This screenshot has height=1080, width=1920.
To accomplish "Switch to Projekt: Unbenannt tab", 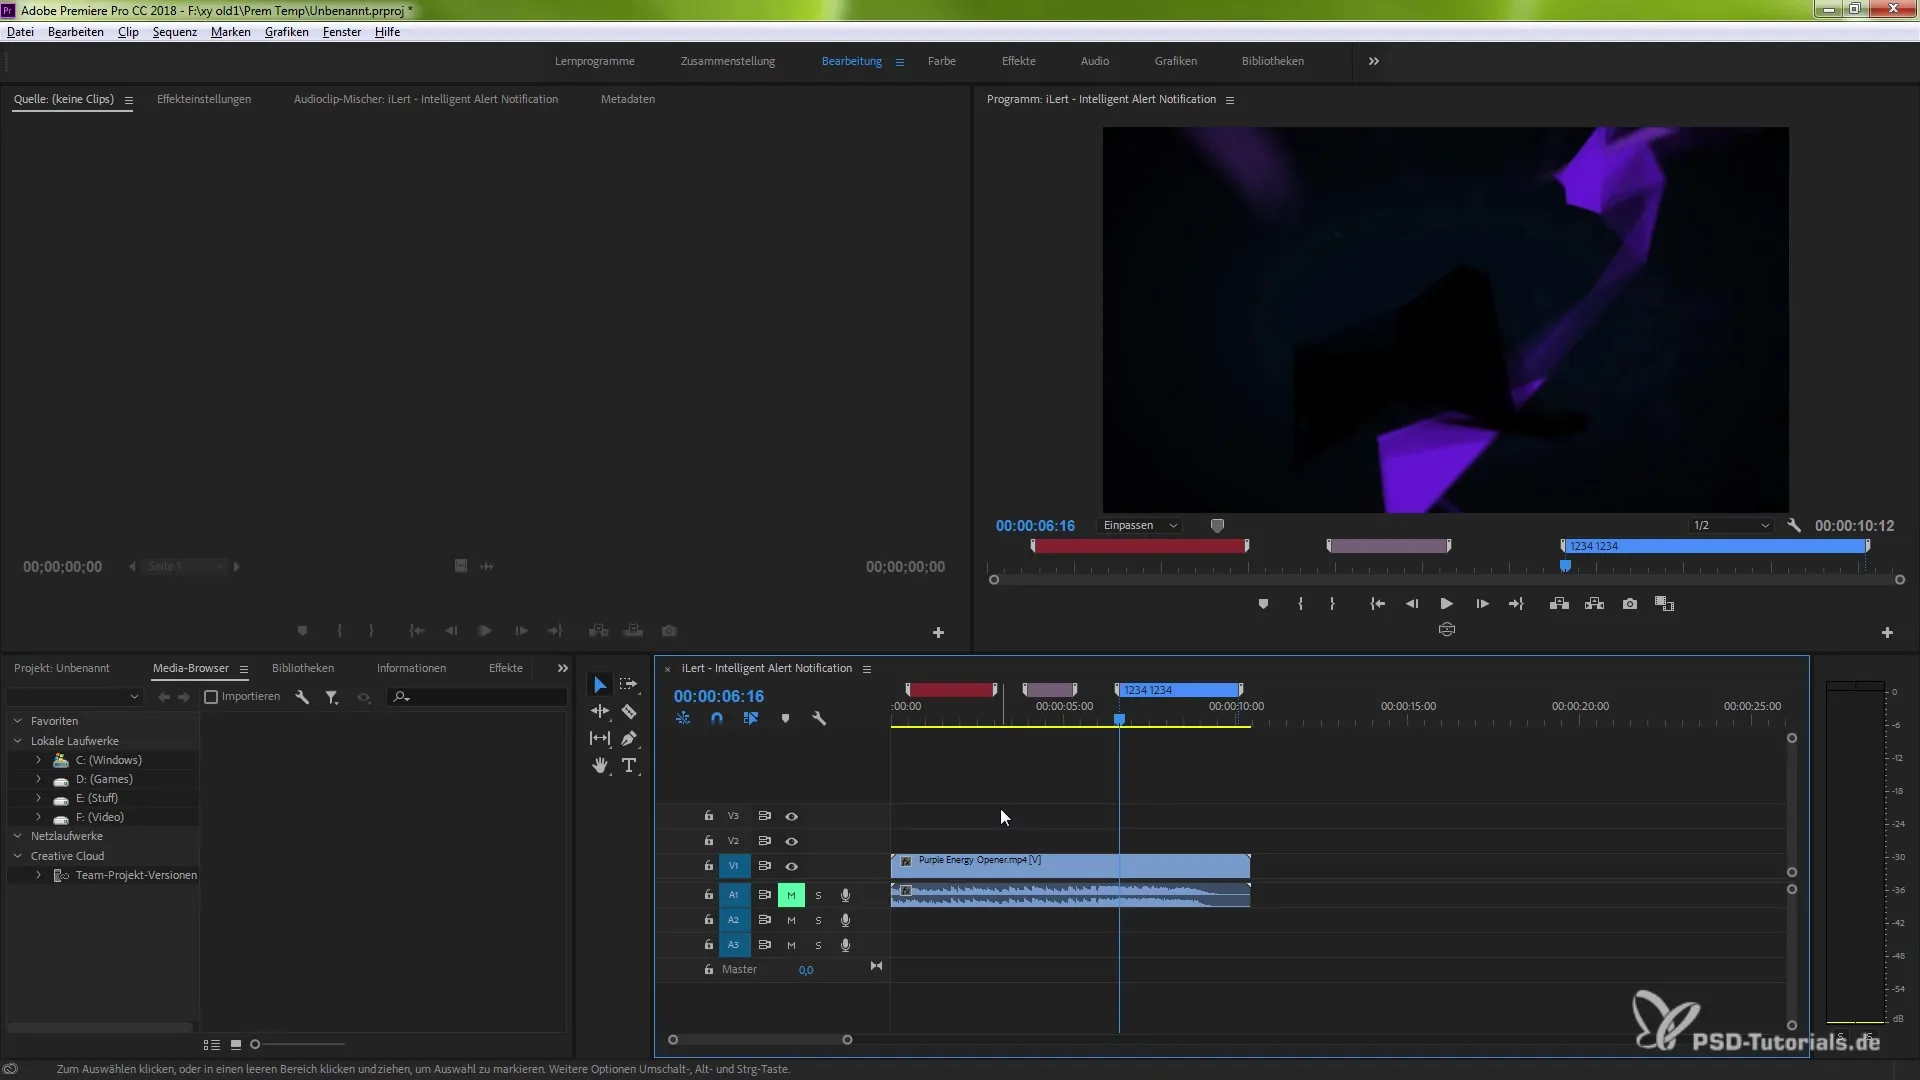I will point(62,668).
